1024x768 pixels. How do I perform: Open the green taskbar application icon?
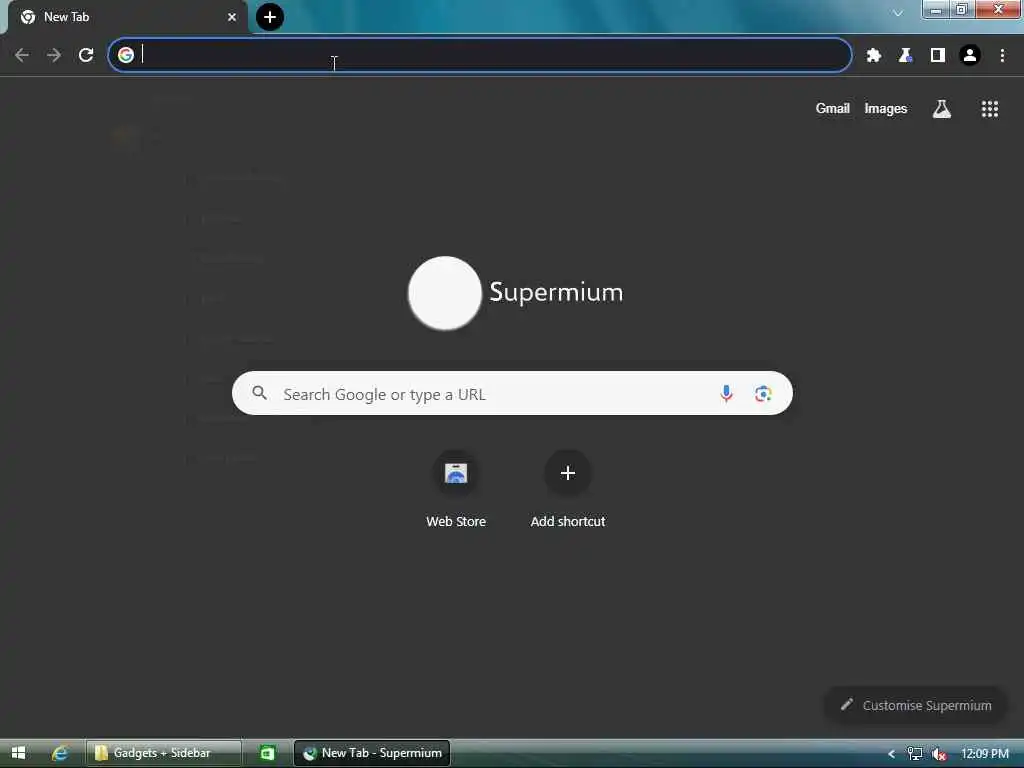(268, 753)
